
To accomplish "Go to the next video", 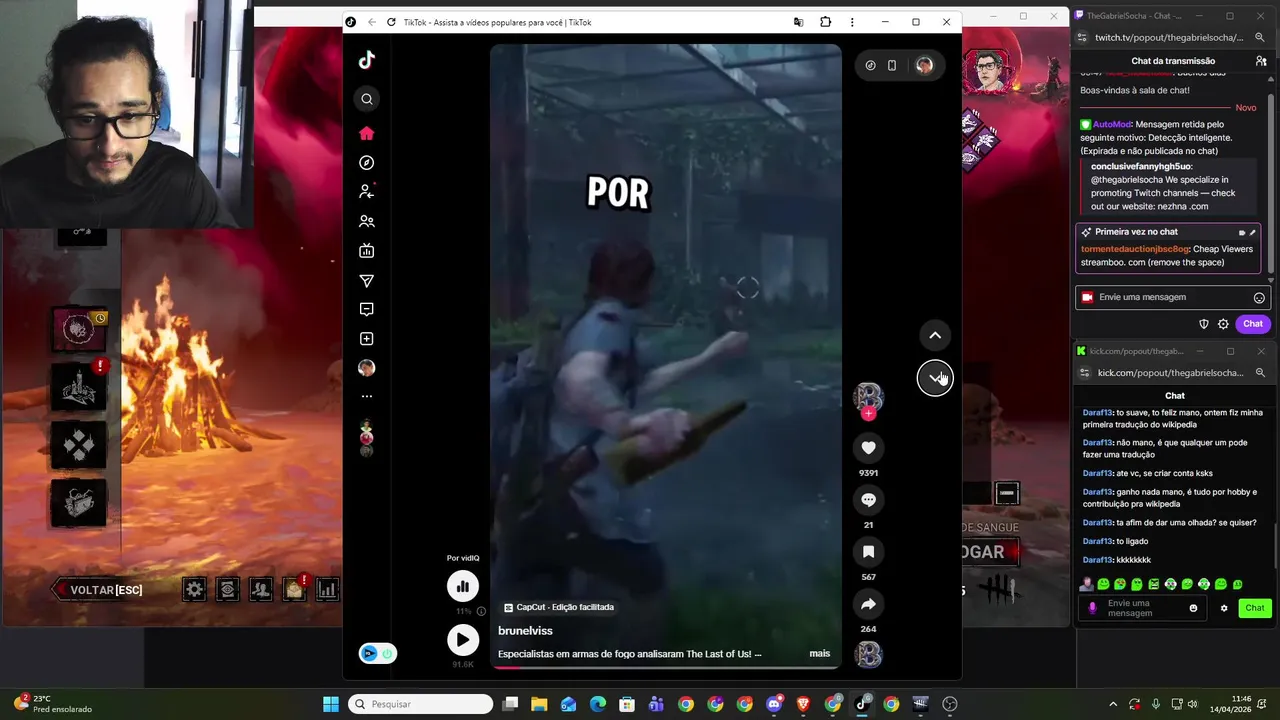I will click(935, 377).
